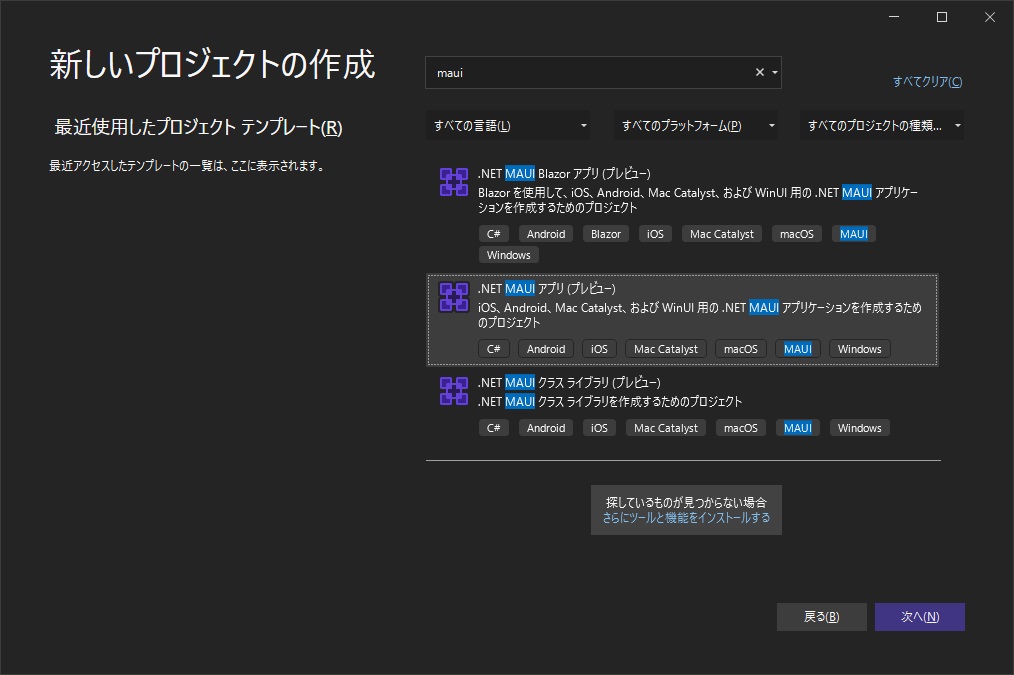Click the MAUI tag of クラス ライブラリ template
Viewport: 1014px width, 675px height.
(x=797, y=428)
